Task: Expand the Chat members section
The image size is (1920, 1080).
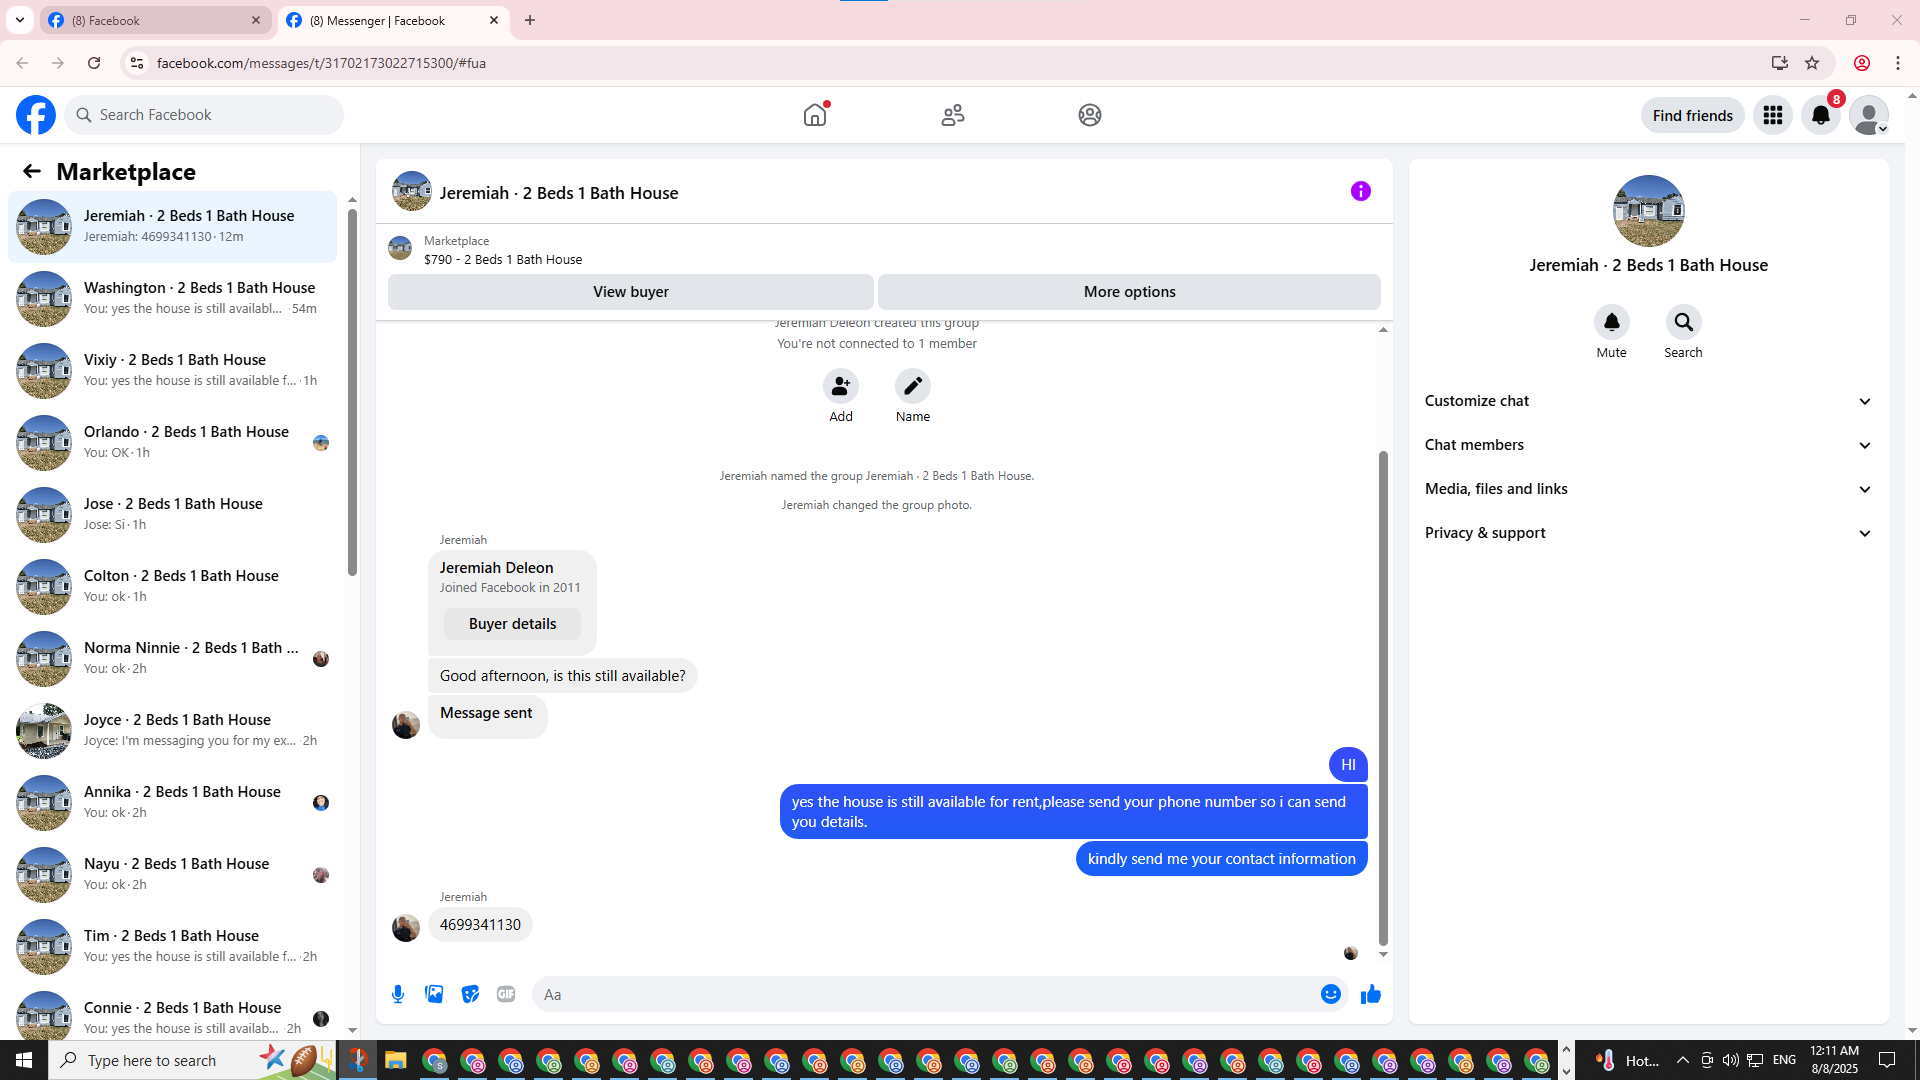Action: click(1647, 445)
